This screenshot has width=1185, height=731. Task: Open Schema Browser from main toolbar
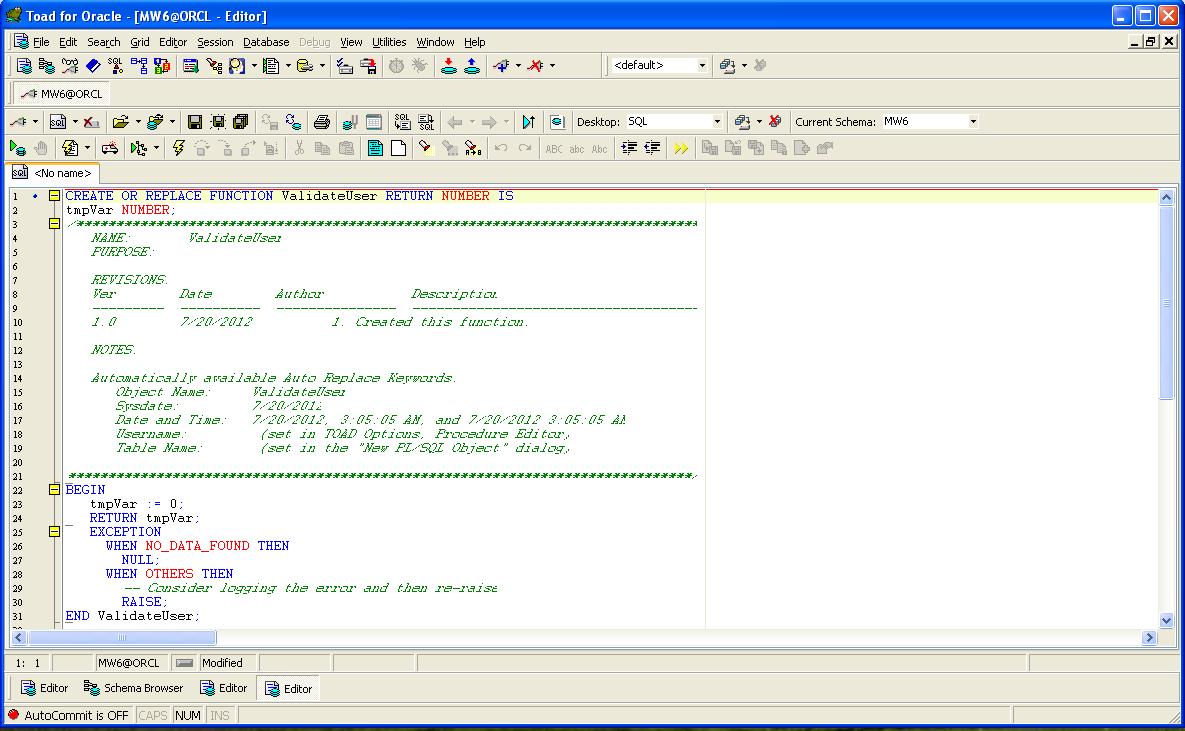click(46, 66)
